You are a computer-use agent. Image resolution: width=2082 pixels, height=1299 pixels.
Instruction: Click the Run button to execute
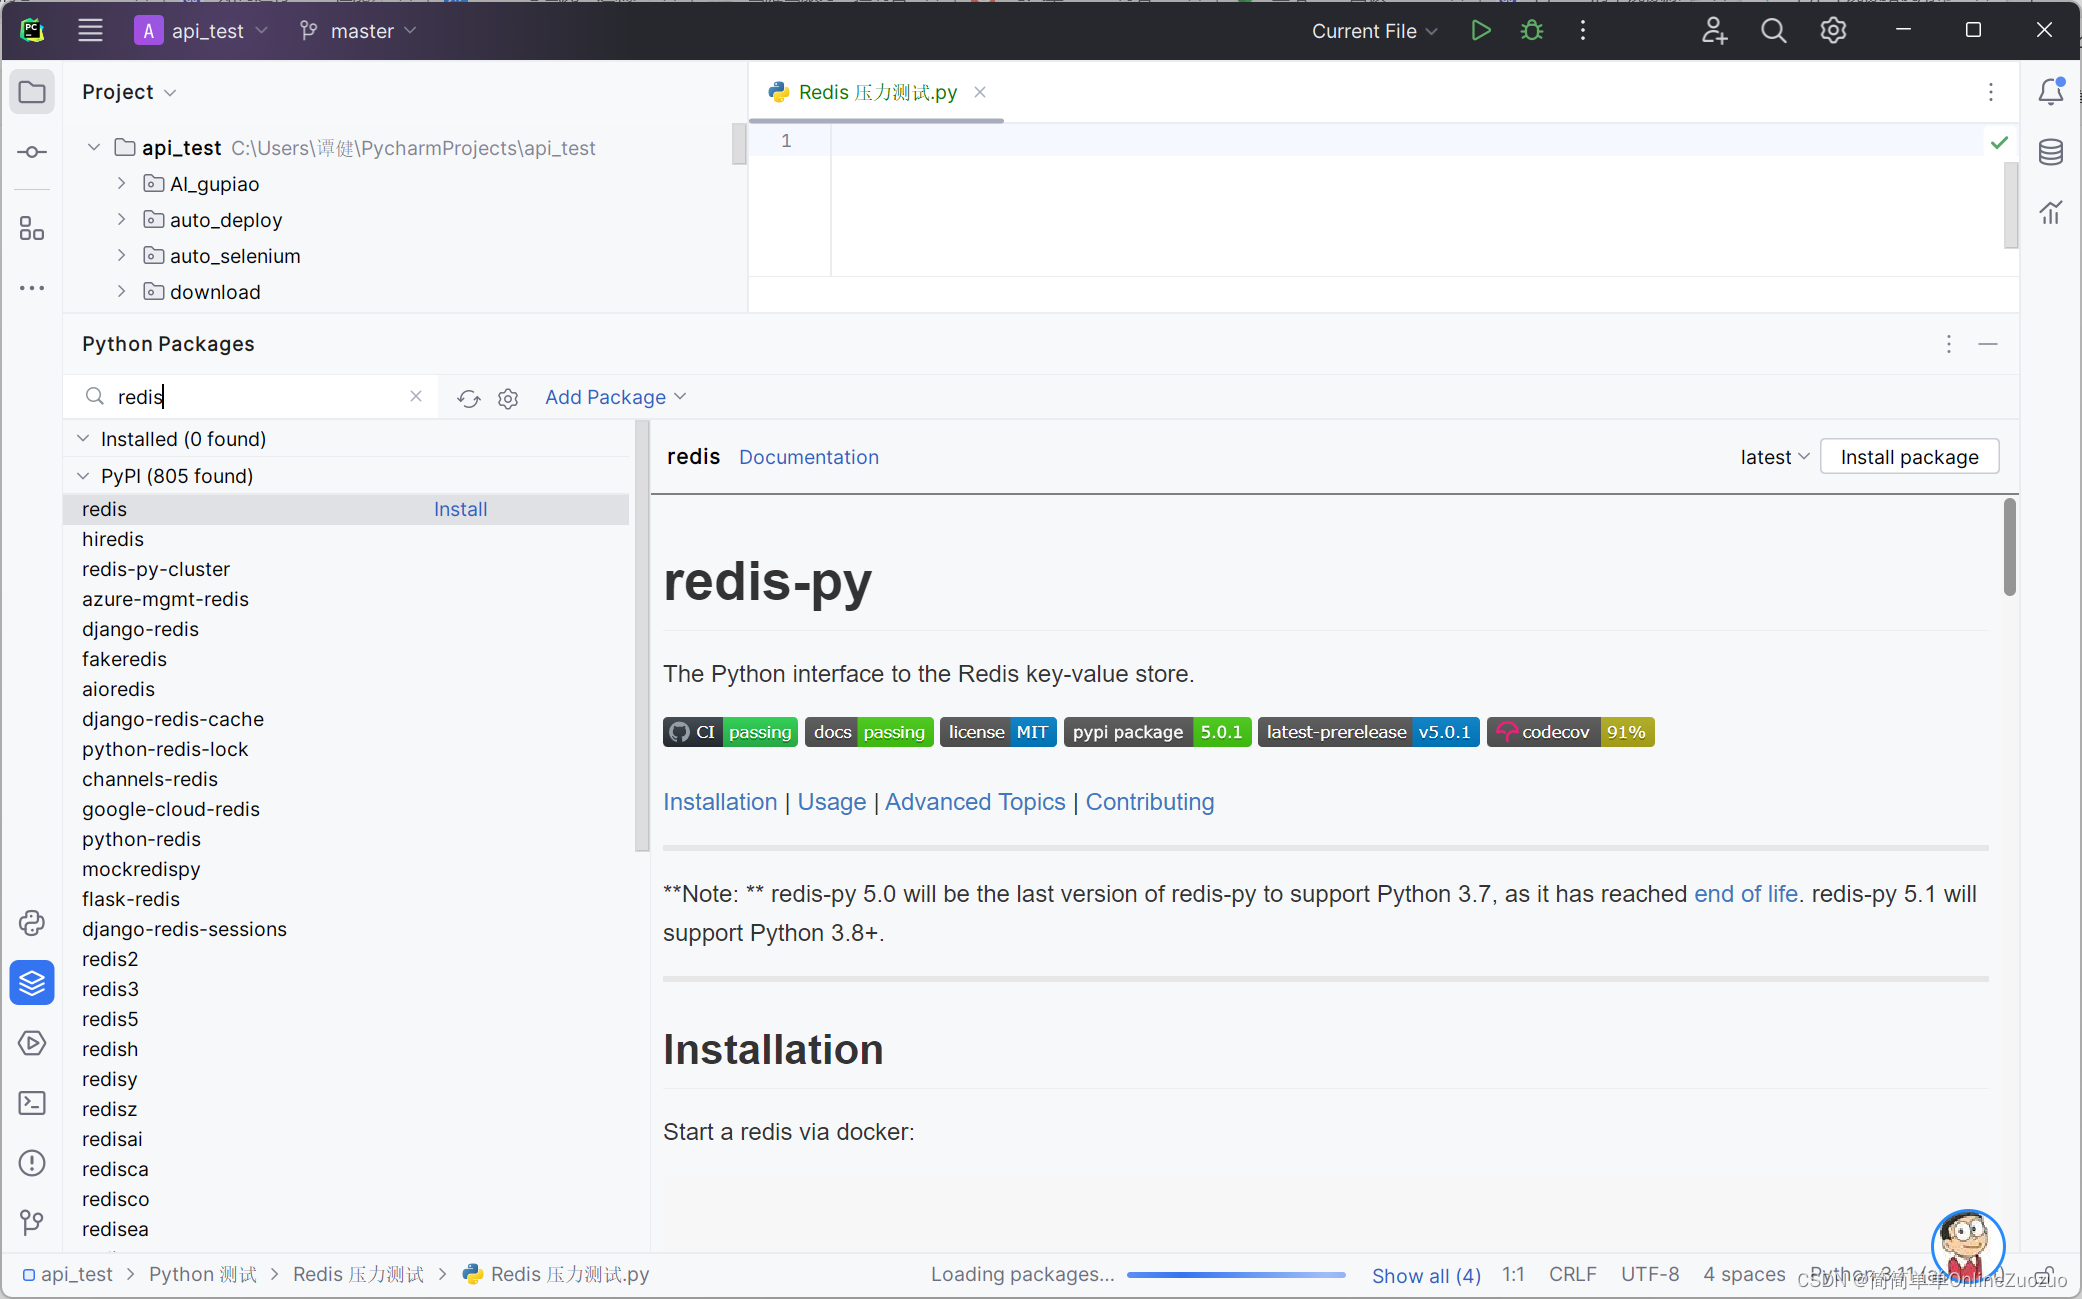click(1481, 30)
